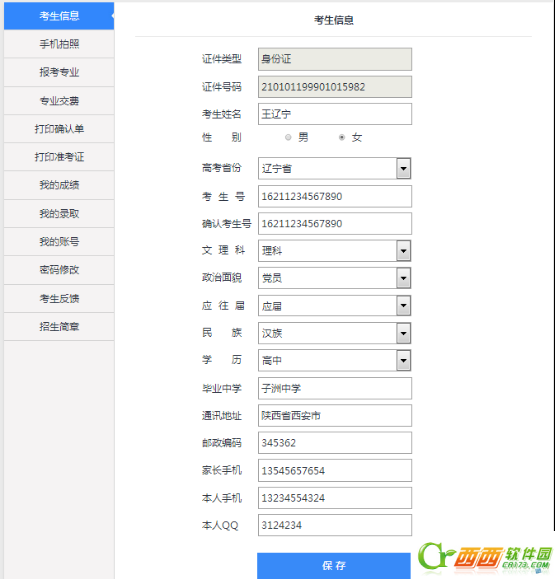Open 我的成绩 in the sidebar

[59, 185]
